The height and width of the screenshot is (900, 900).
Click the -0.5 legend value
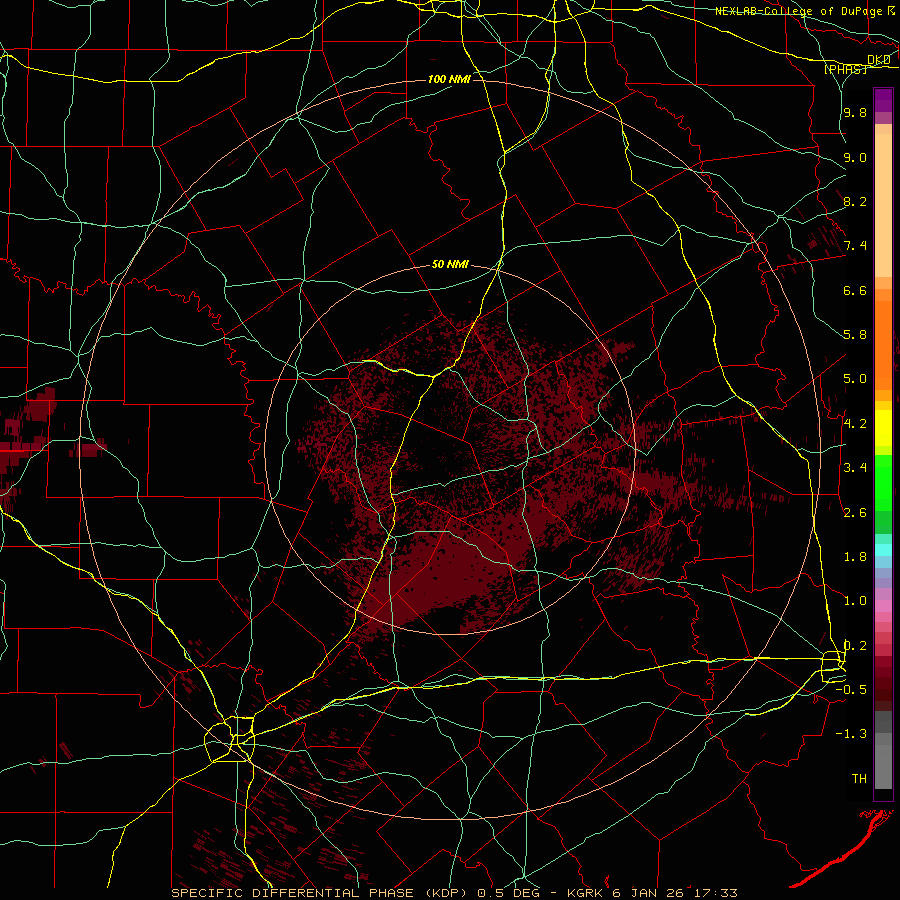tap(851, 690)
